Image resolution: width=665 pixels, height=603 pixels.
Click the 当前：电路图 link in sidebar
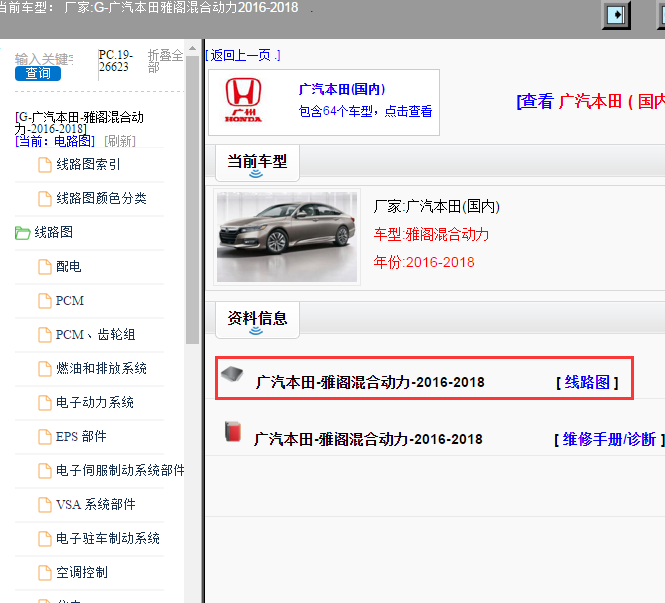coord(55,141)
